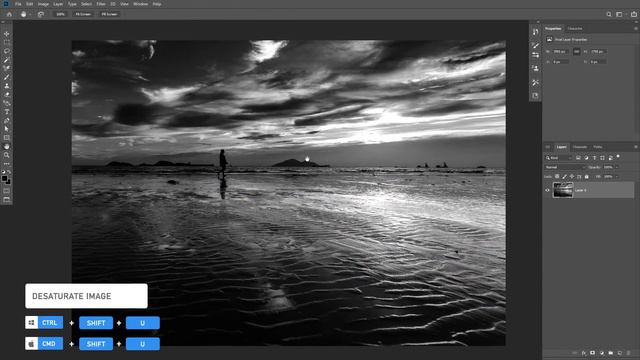This screenshot has width=640, height=360.
Task: Click the Fit Screen button
Action: coord(83,14)
